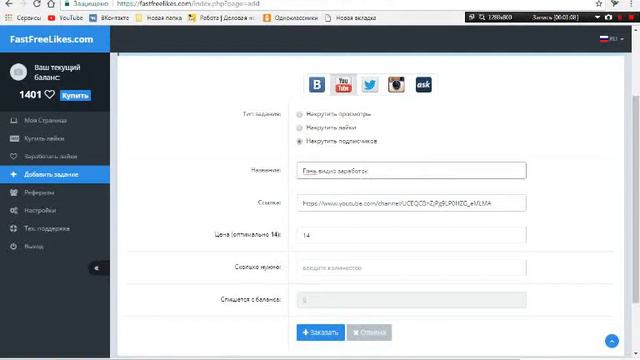Open Тех. поддержка in the sidebar
This screenshot has height=360, width=640.
(x=55, y=228)
